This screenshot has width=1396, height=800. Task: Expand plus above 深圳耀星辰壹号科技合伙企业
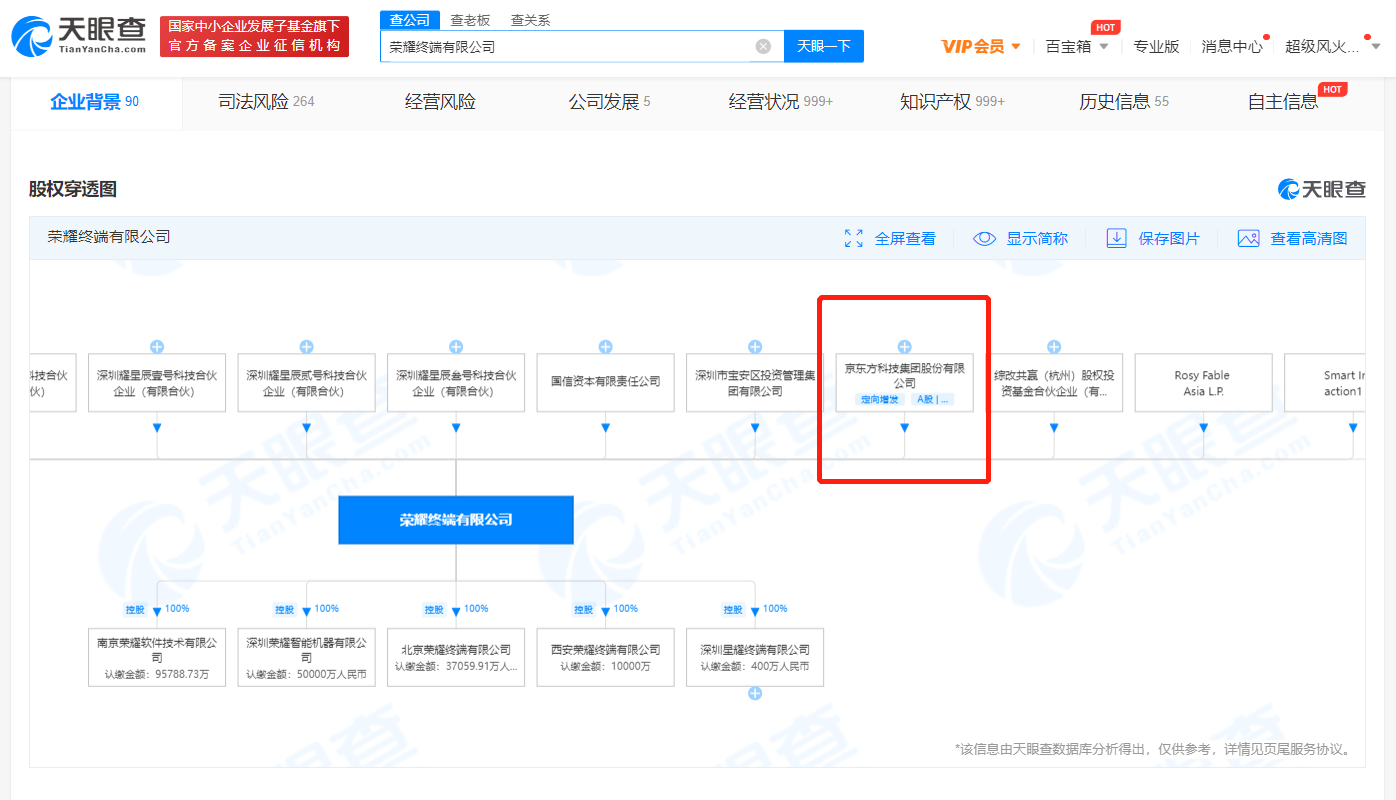(x=157, y=347)
